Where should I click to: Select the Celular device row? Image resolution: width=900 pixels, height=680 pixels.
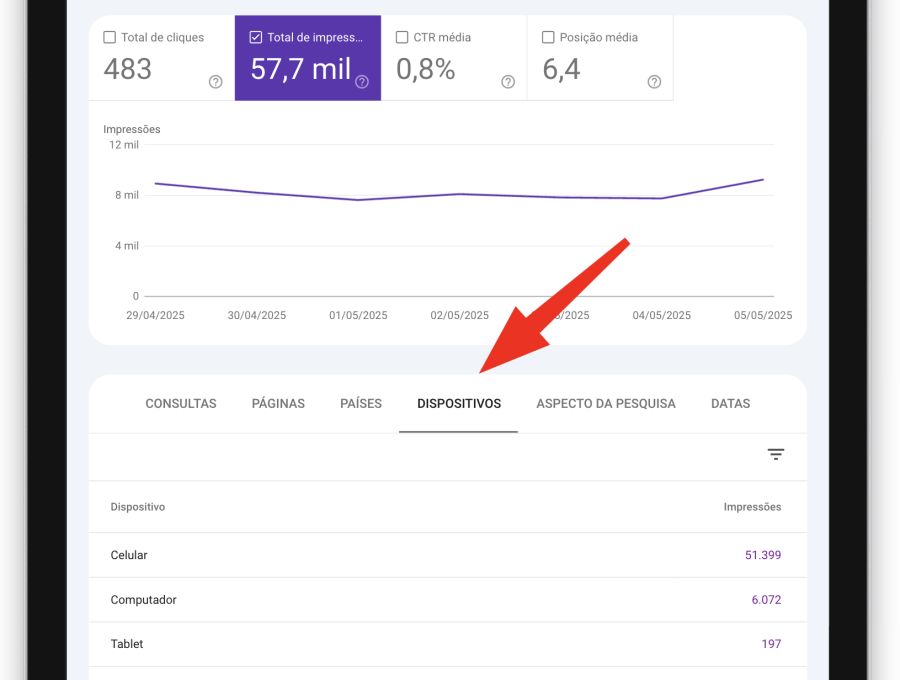[448, 555]
